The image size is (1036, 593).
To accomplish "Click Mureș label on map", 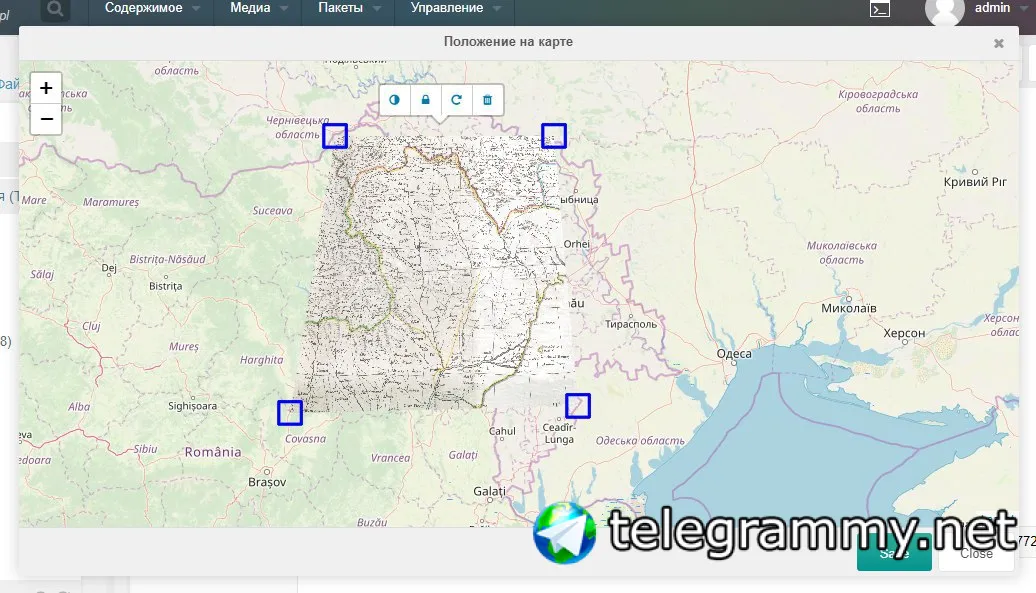I will (184, 347).
